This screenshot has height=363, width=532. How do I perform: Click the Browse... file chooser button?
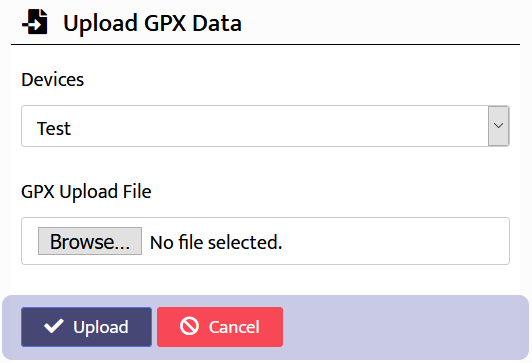(x=90, y=241)
